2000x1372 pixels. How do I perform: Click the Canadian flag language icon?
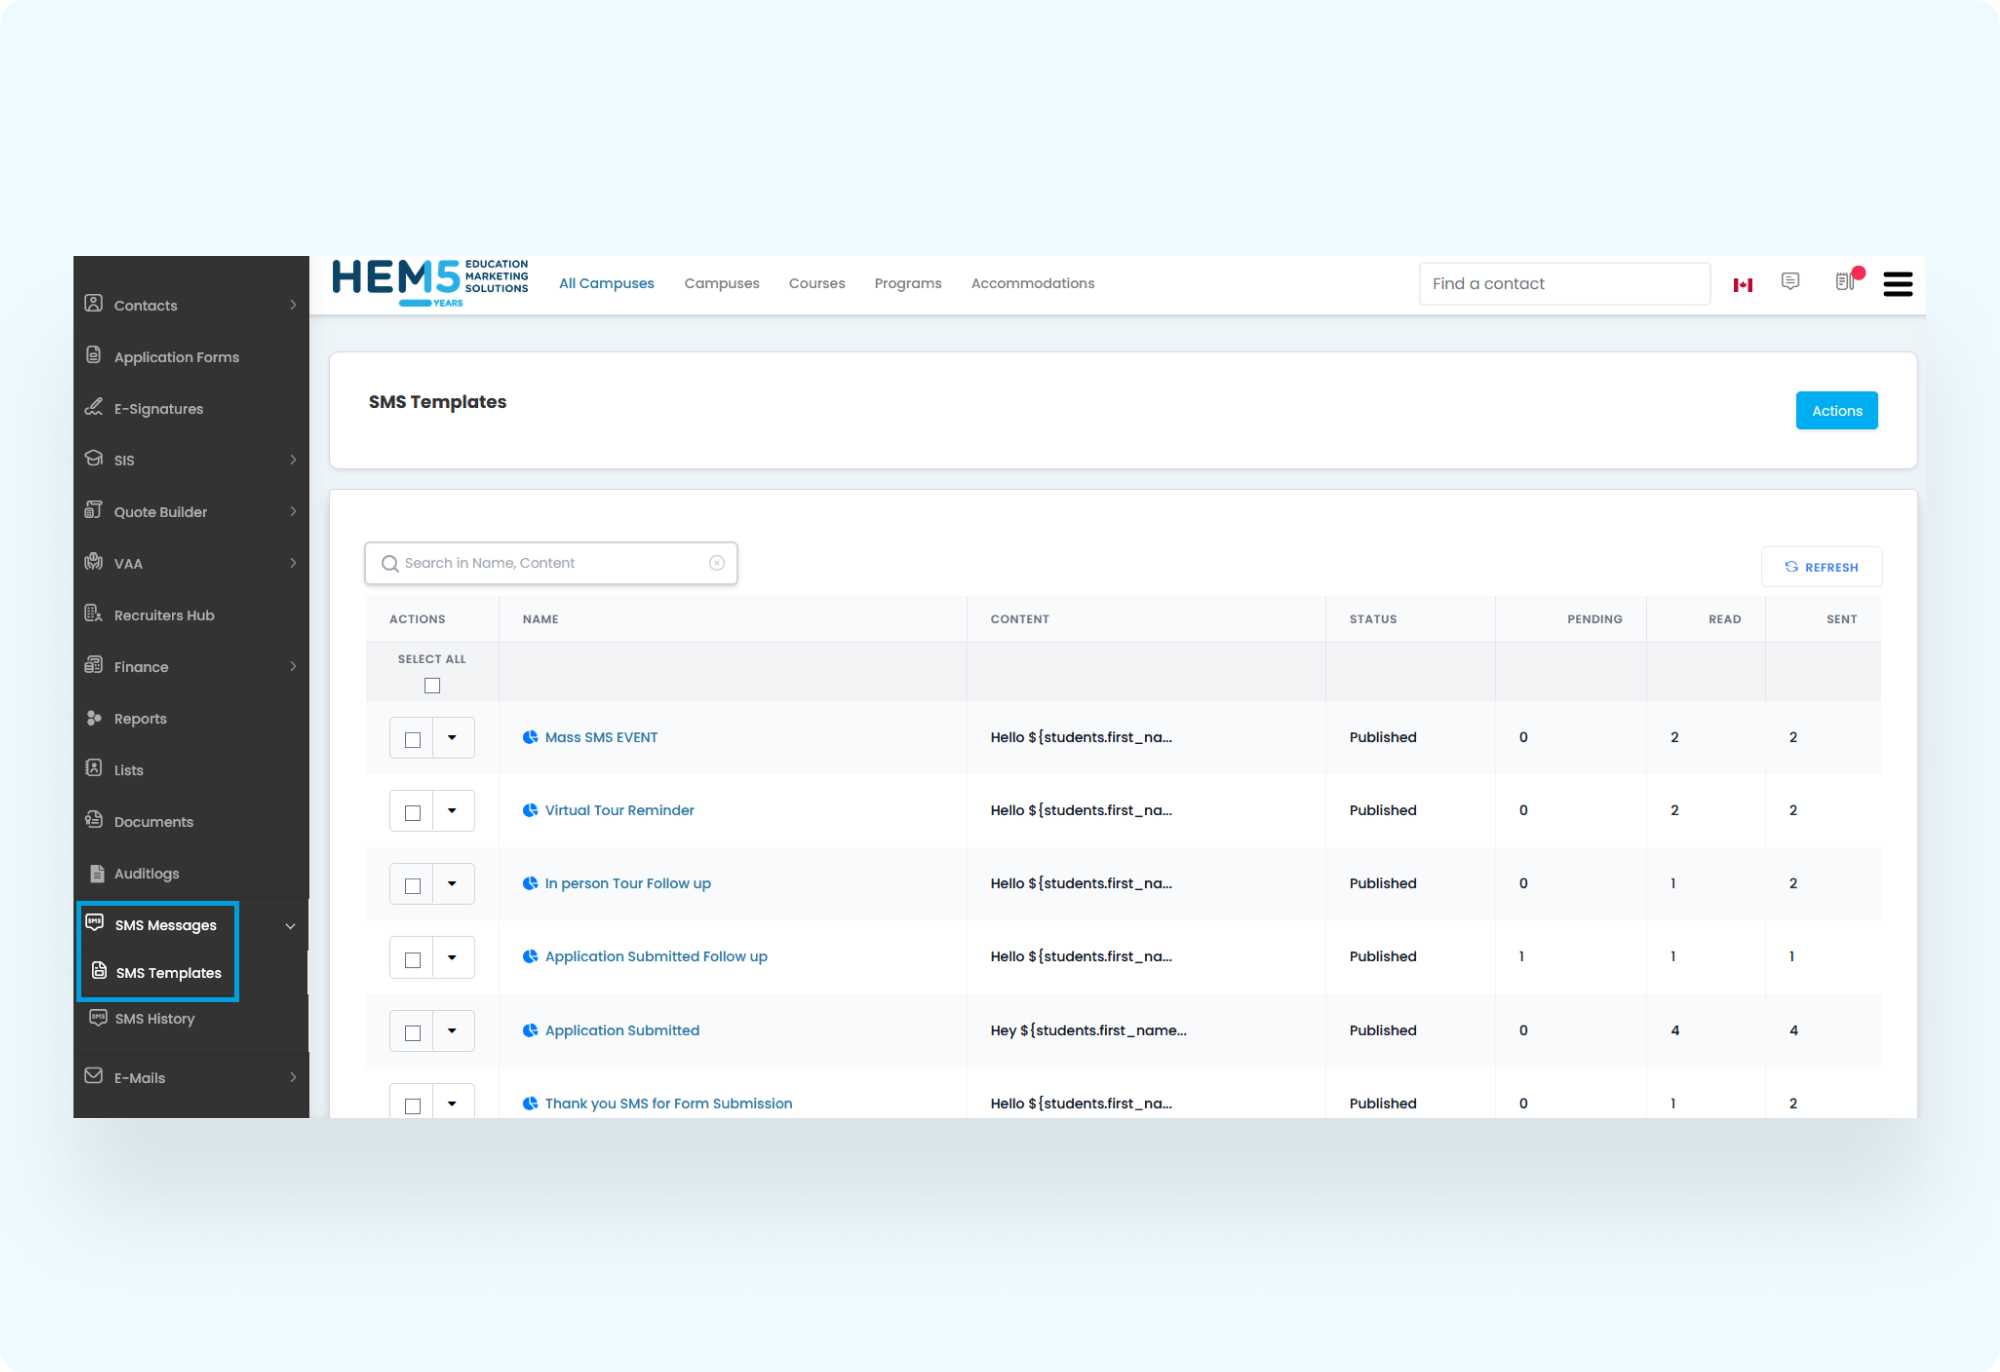[1743, 285]
